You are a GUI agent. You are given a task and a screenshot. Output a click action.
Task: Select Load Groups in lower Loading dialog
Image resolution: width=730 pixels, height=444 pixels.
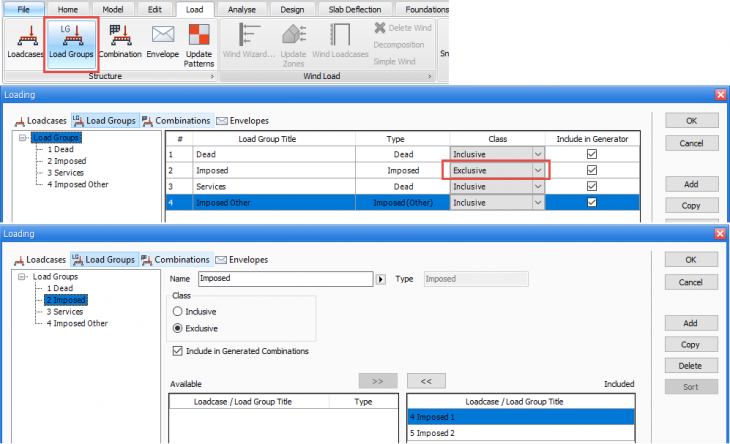point(104,260)
